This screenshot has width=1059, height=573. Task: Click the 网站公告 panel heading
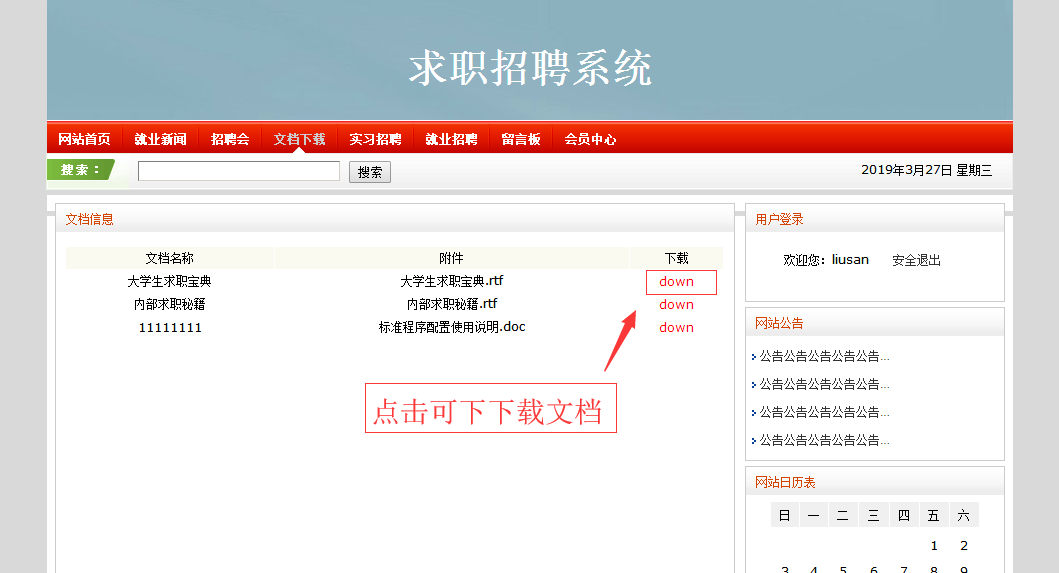pos(779,324)
